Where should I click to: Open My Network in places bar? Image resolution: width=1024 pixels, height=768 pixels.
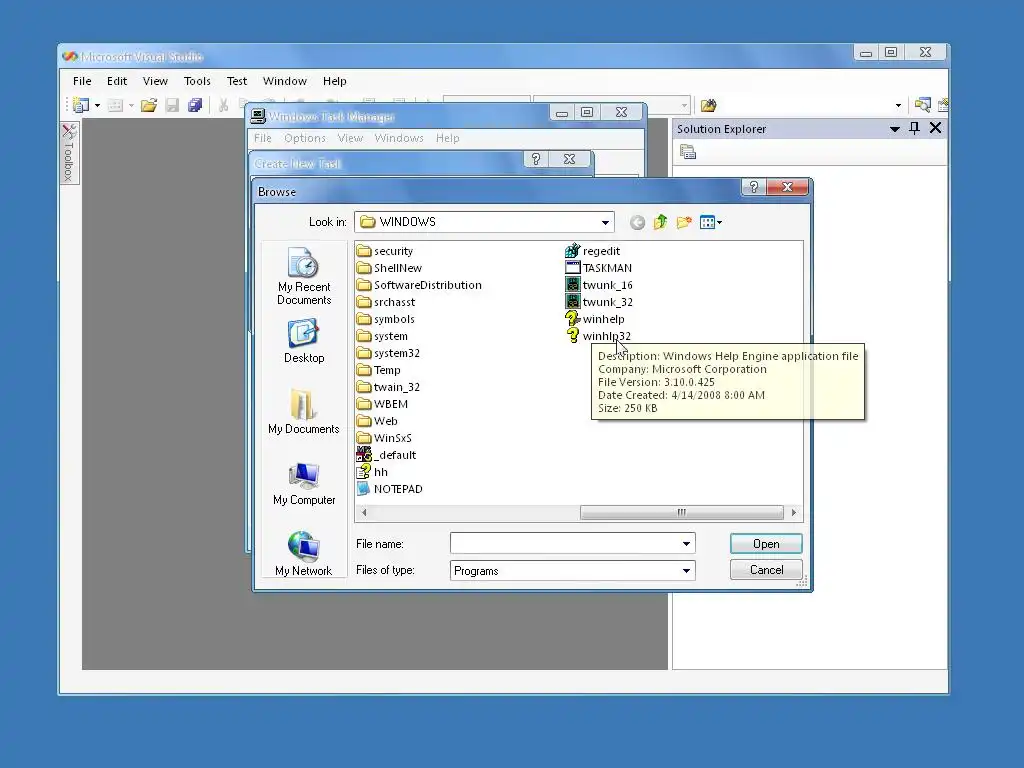click(x=304, y=554)
